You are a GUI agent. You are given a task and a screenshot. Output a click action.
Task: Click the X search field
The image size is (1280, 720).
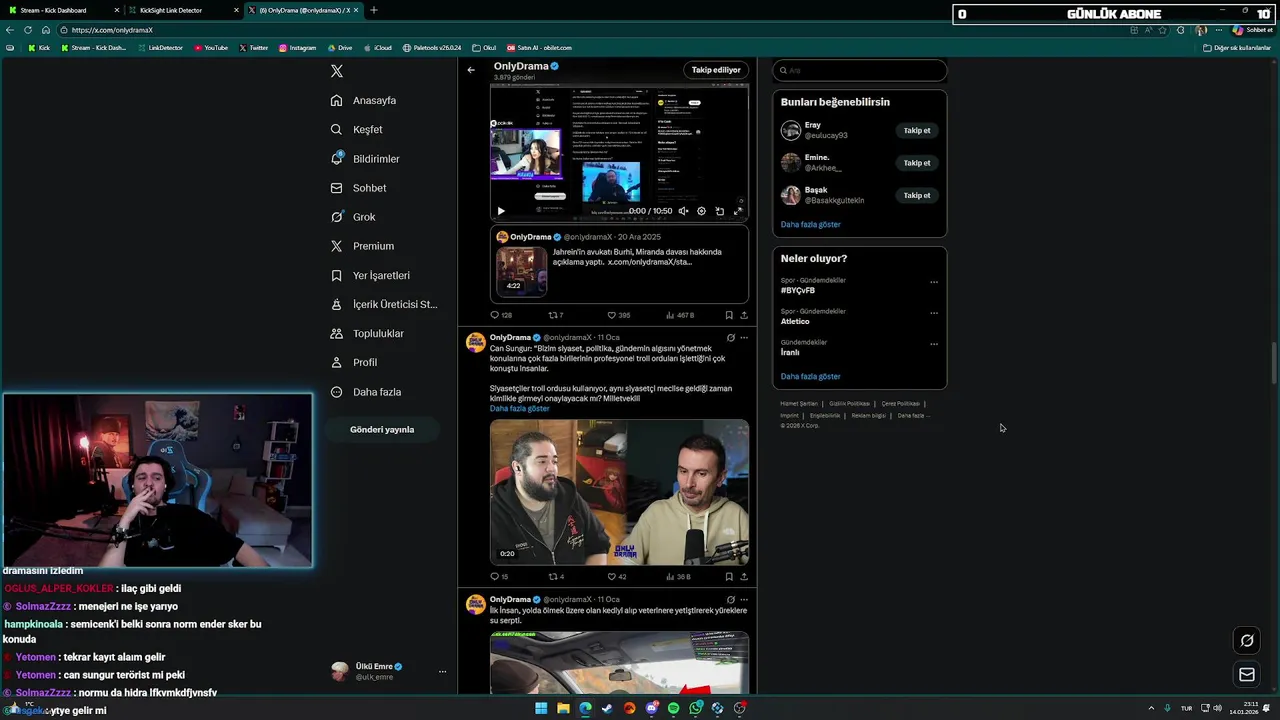click(859, 70)
